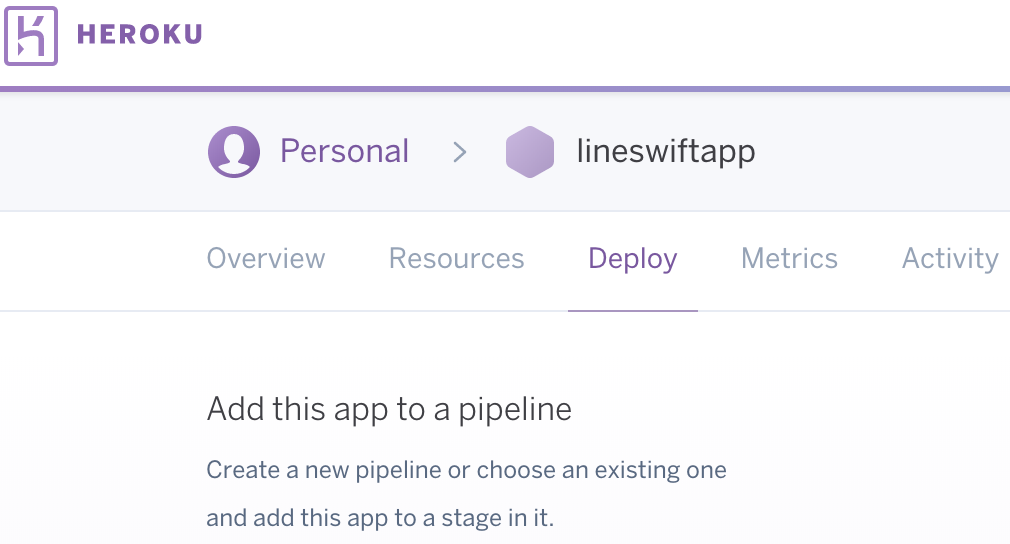Viewport: 1010px width, 544px height.
Task: Open the Resources tab
Action: click(x=456, y=259)
